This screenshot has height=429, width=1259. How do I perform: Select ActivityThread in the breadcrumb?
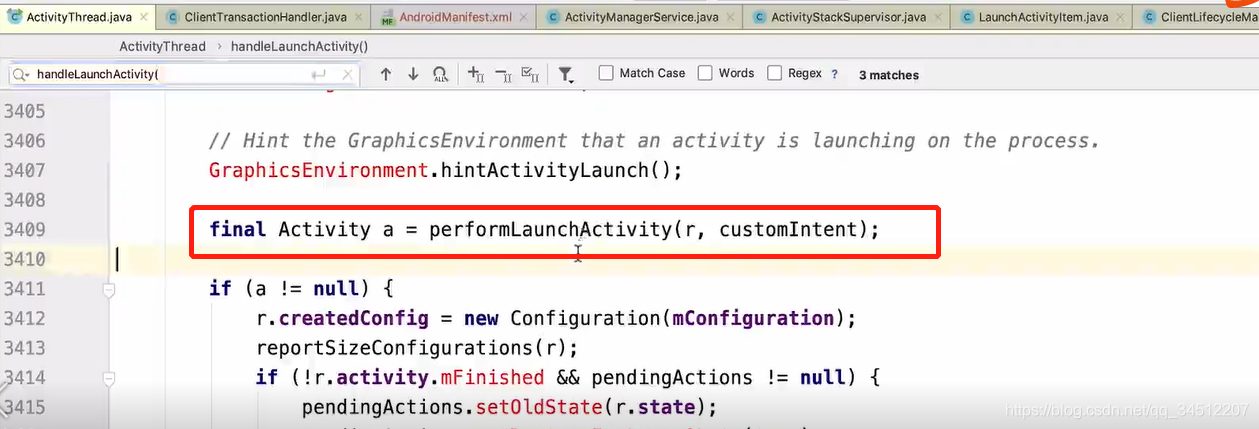(162, 46)
